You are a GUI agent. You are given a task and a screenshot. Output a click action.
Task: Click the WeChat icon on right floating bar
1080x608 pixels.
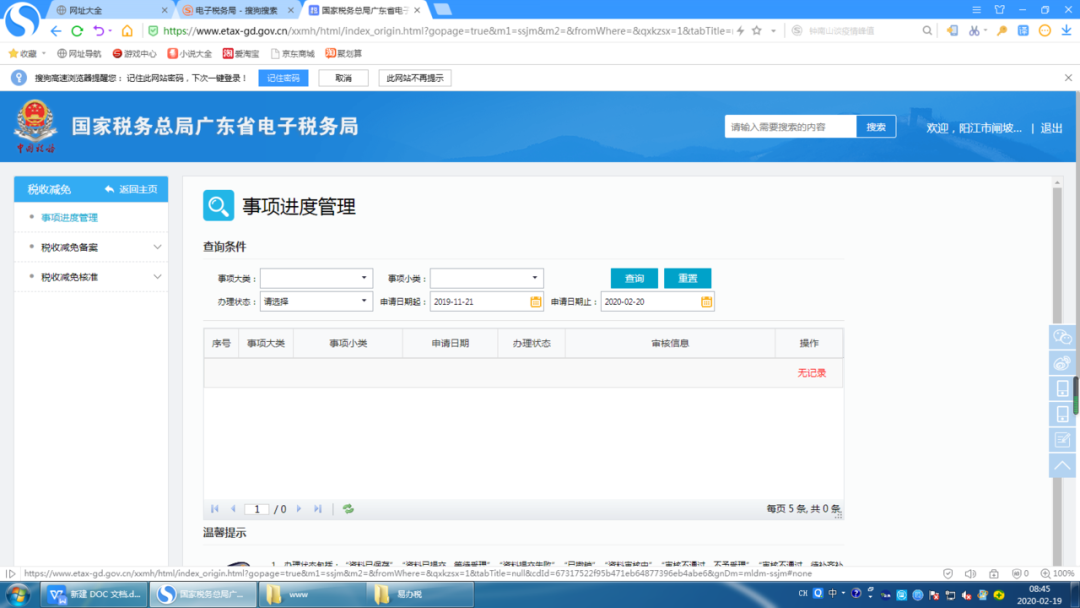(x=1062, y=337)
